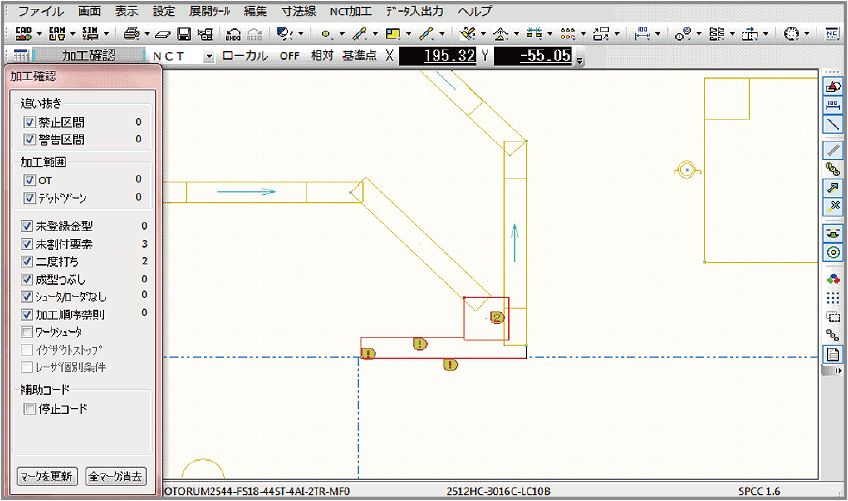Click the dotted grid icon in right sidebar
Screen dimensions: 848x501
pyautogui.click(x=833, y=298)
